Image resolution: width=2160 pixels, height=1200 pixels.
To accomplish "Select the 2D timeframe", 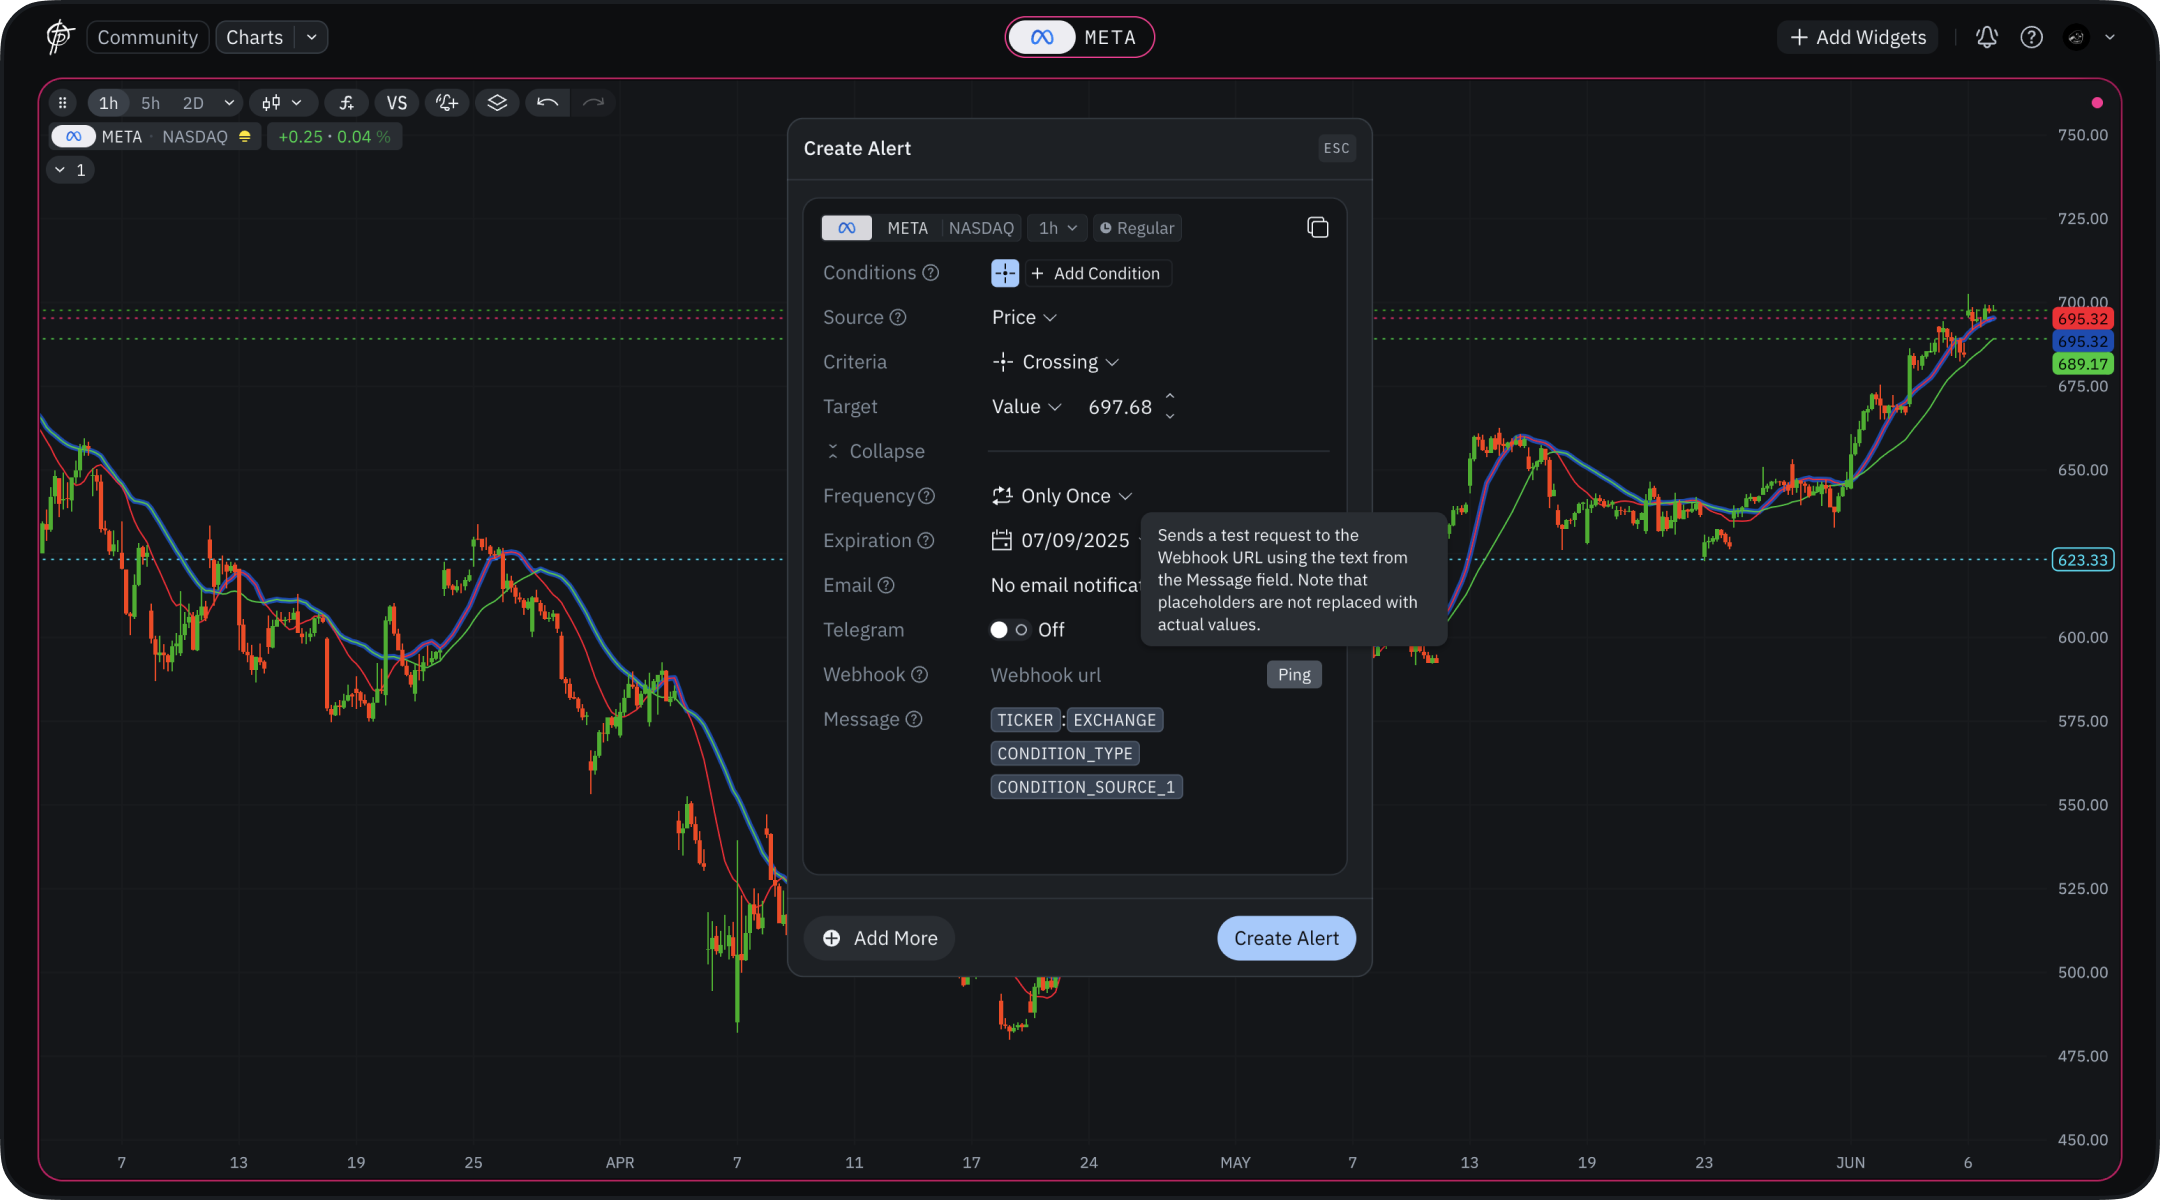I will pos(193,102).
